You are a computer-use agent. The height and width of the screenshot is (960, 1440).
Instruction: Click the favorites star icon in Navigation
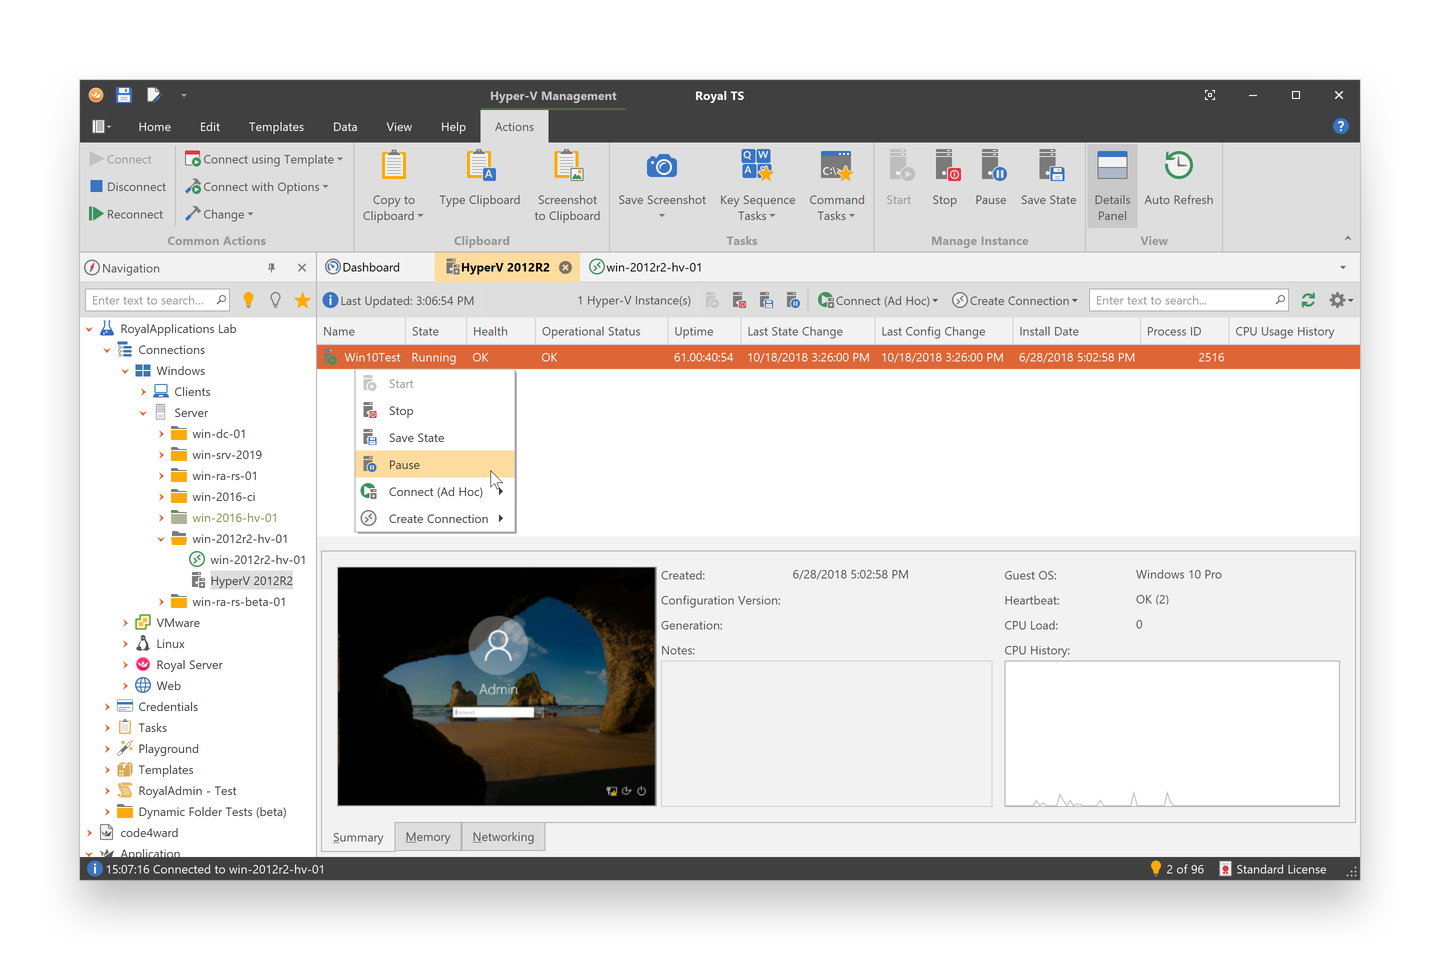[x=302, y=300]
